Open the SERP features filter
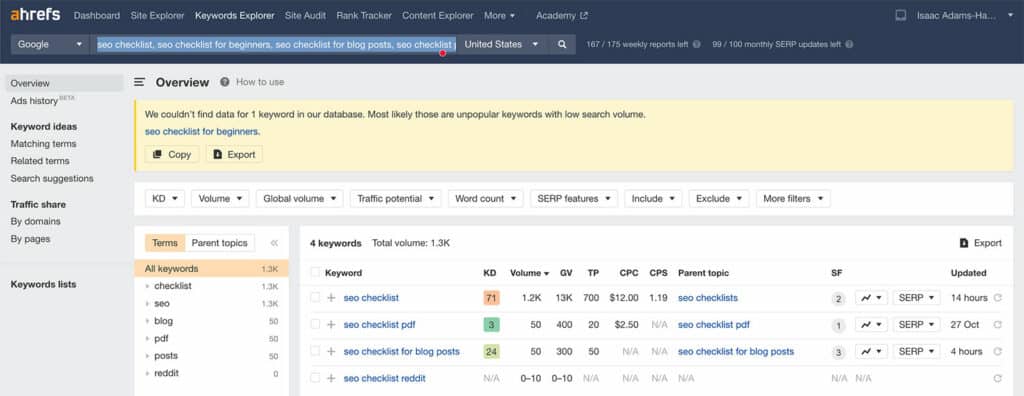Image resolution: width=1024 pixels, height=396 pixels. coord(574,199)
